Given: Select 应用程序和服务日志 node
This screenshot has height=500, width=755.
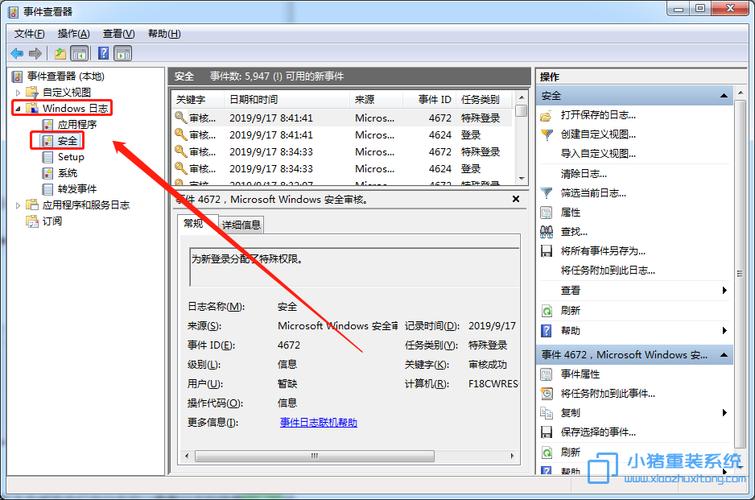Looking at the screenshot, I should [x=86, y=205].
